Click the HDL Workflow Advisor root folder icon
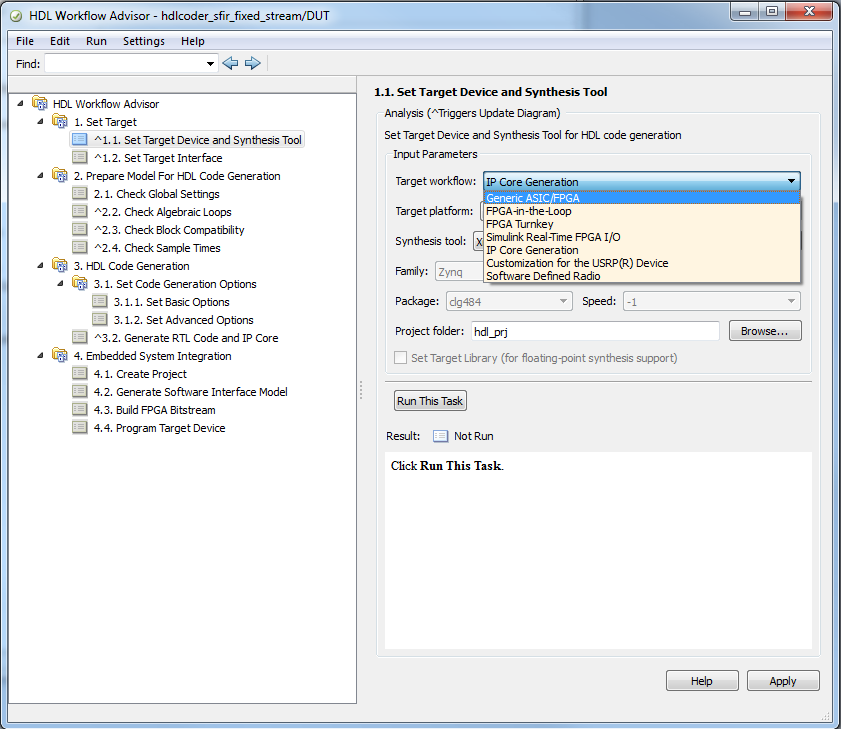This screenshot has height=729, width=841. (x=40, y=103)
